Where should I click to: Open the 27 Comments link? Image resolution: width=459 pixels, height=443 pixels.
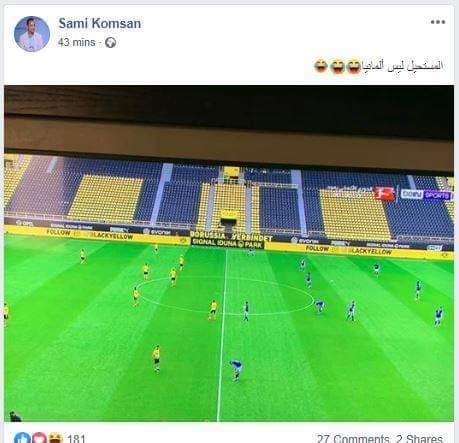click(x=353, y=438)
